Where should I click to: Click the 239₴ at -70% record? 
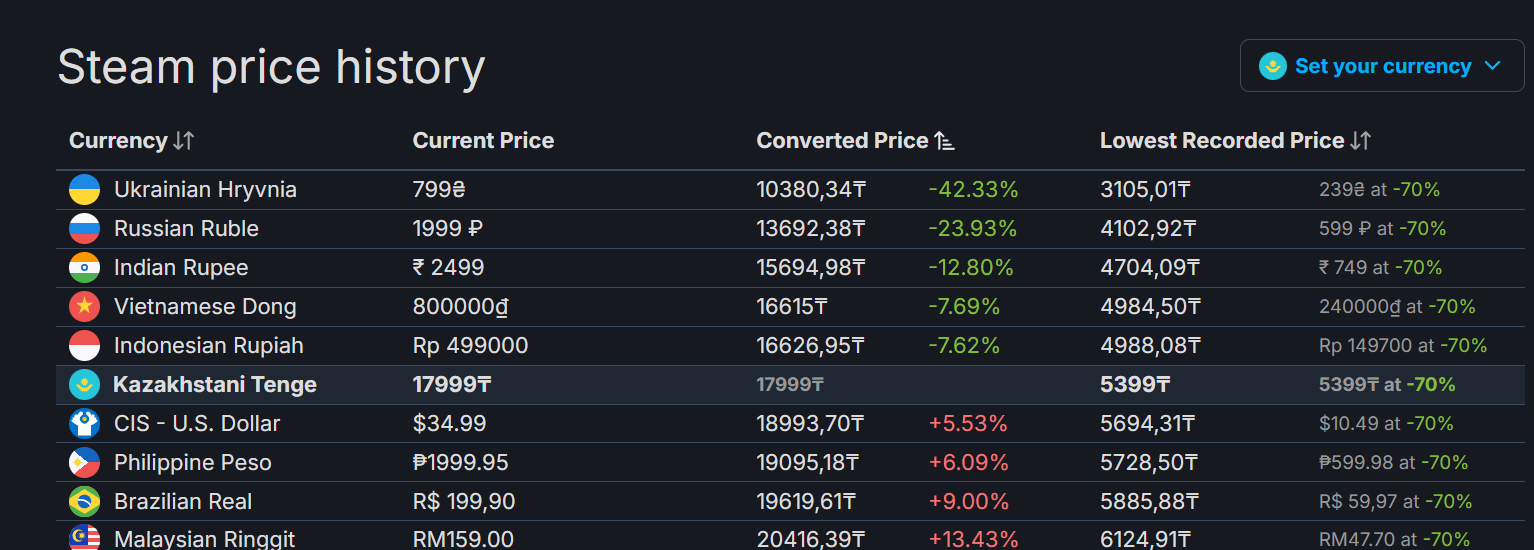[1379, 189]
